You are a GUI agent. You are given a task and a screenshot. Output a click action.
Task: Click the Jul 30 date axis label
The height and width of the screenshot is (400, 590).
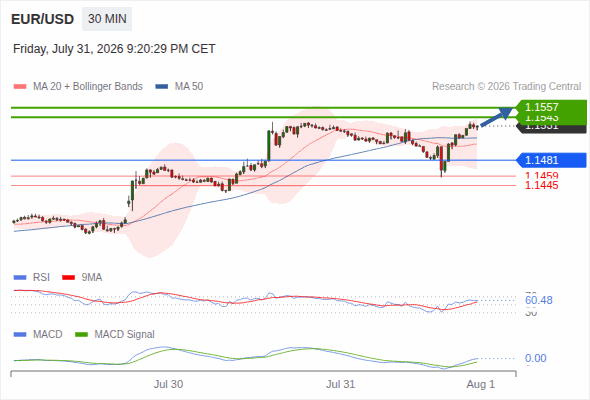168,384
